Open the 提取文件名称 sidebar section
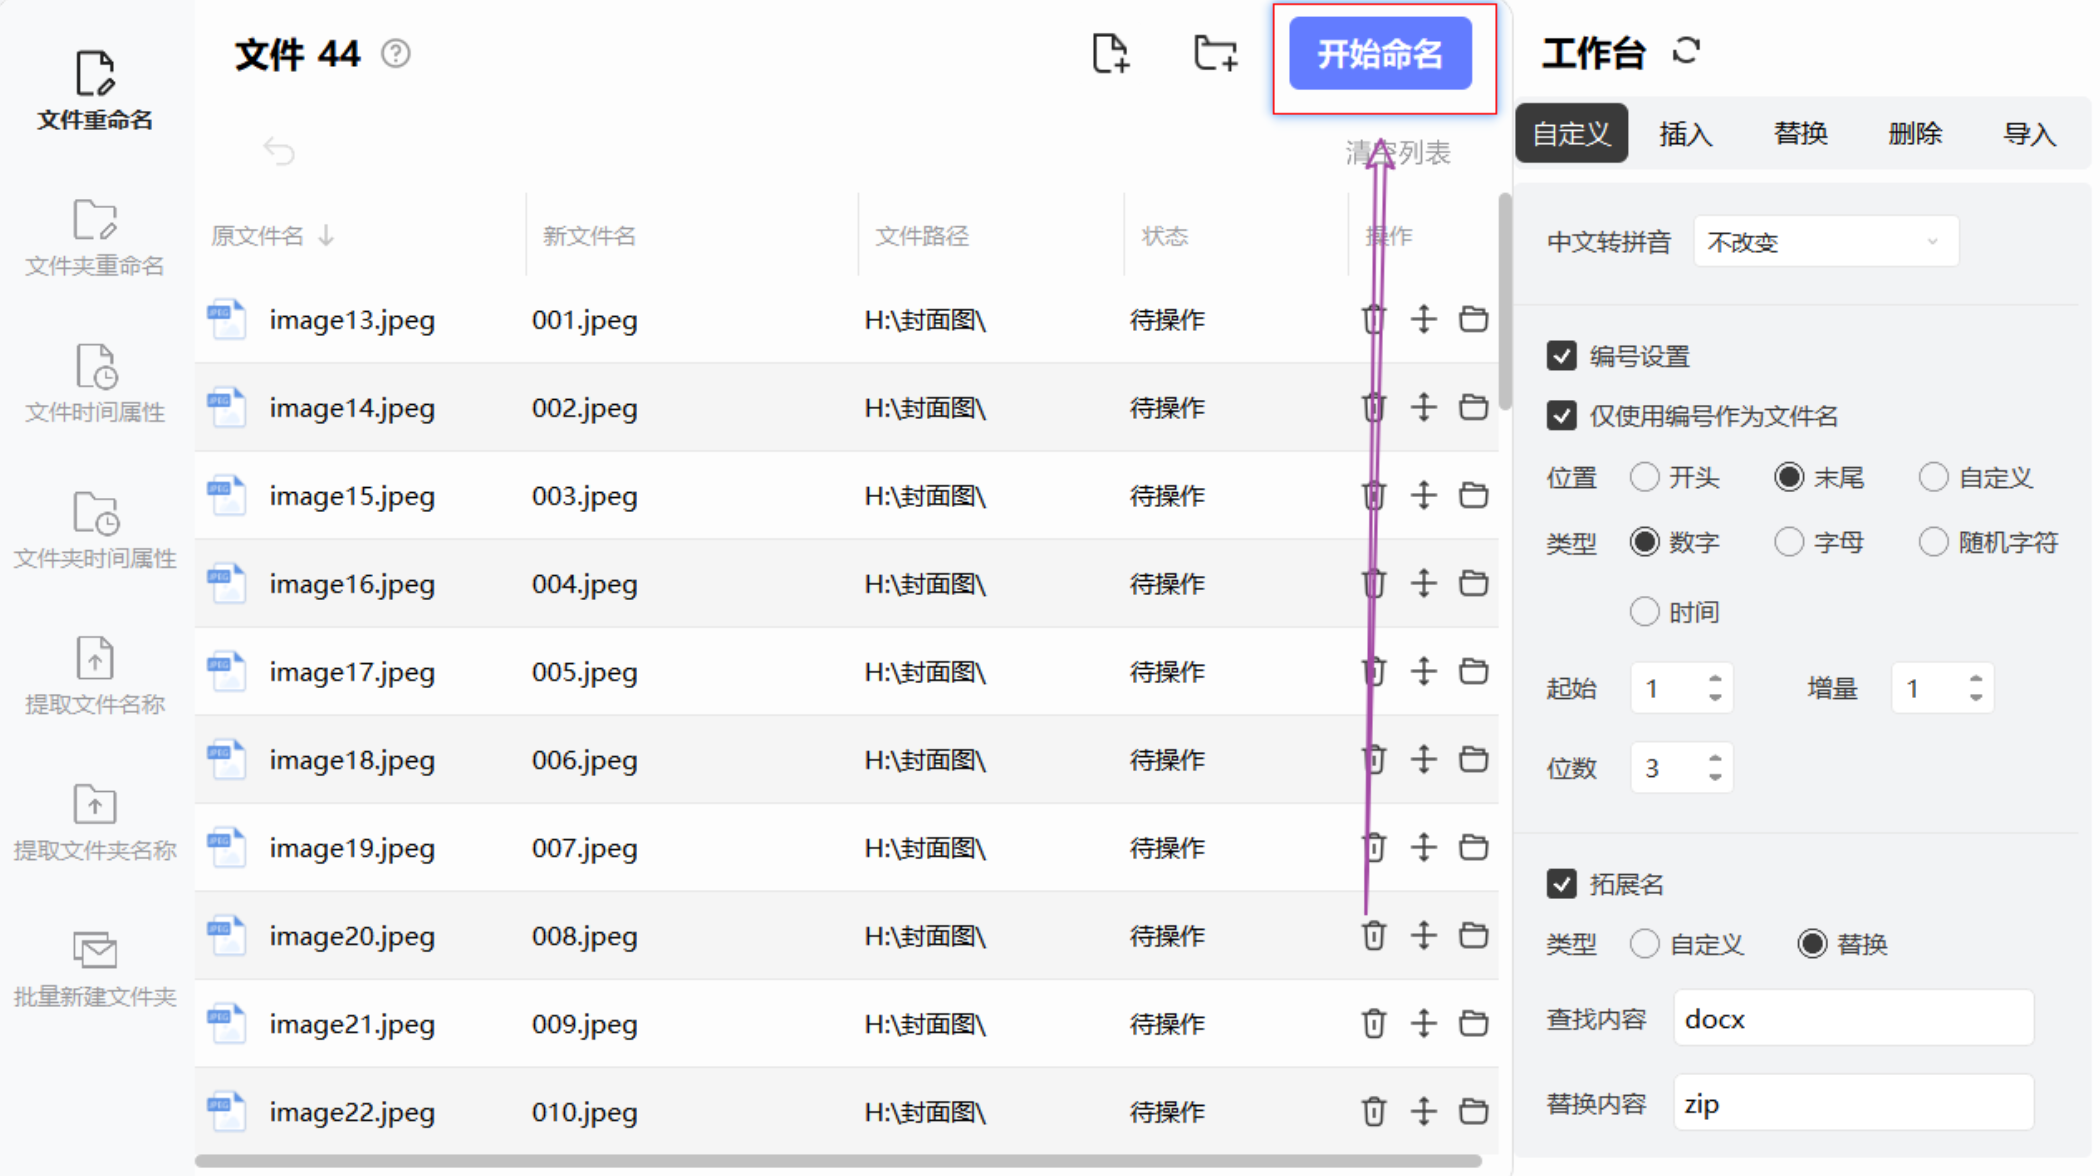Image resolution: width=2100 pixels, height=1176 pixels. [x=95, y=676]
